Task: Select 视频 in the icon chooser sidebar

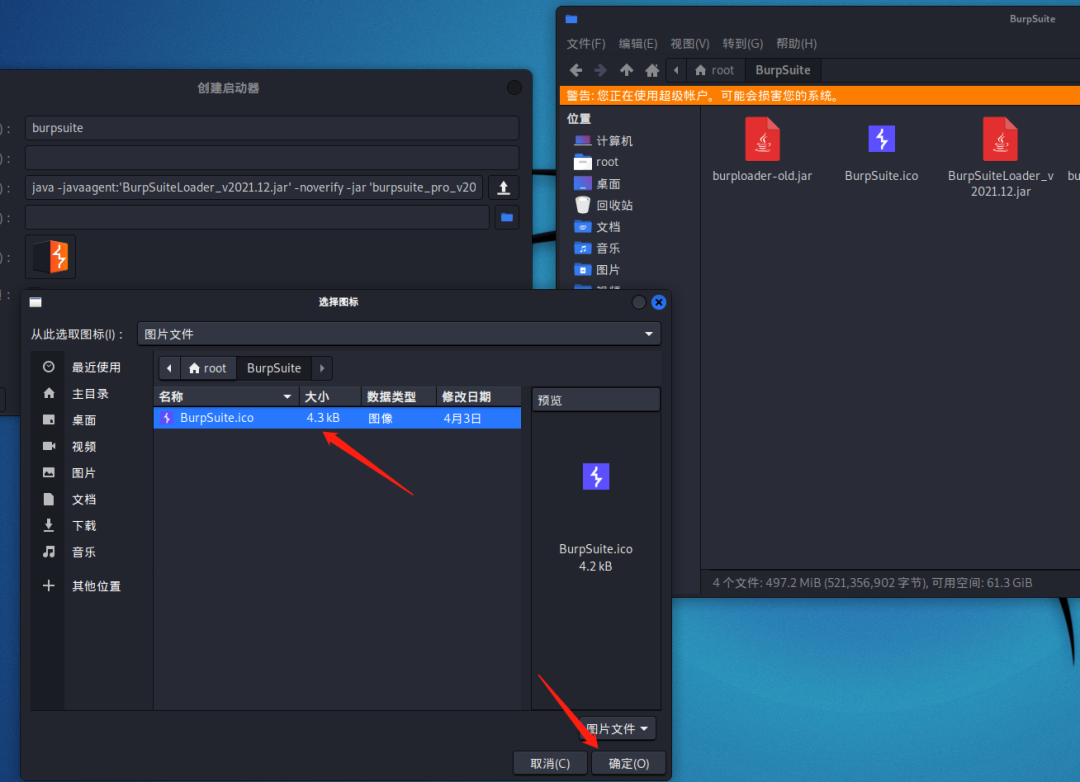Action: [x=90, y=446]
